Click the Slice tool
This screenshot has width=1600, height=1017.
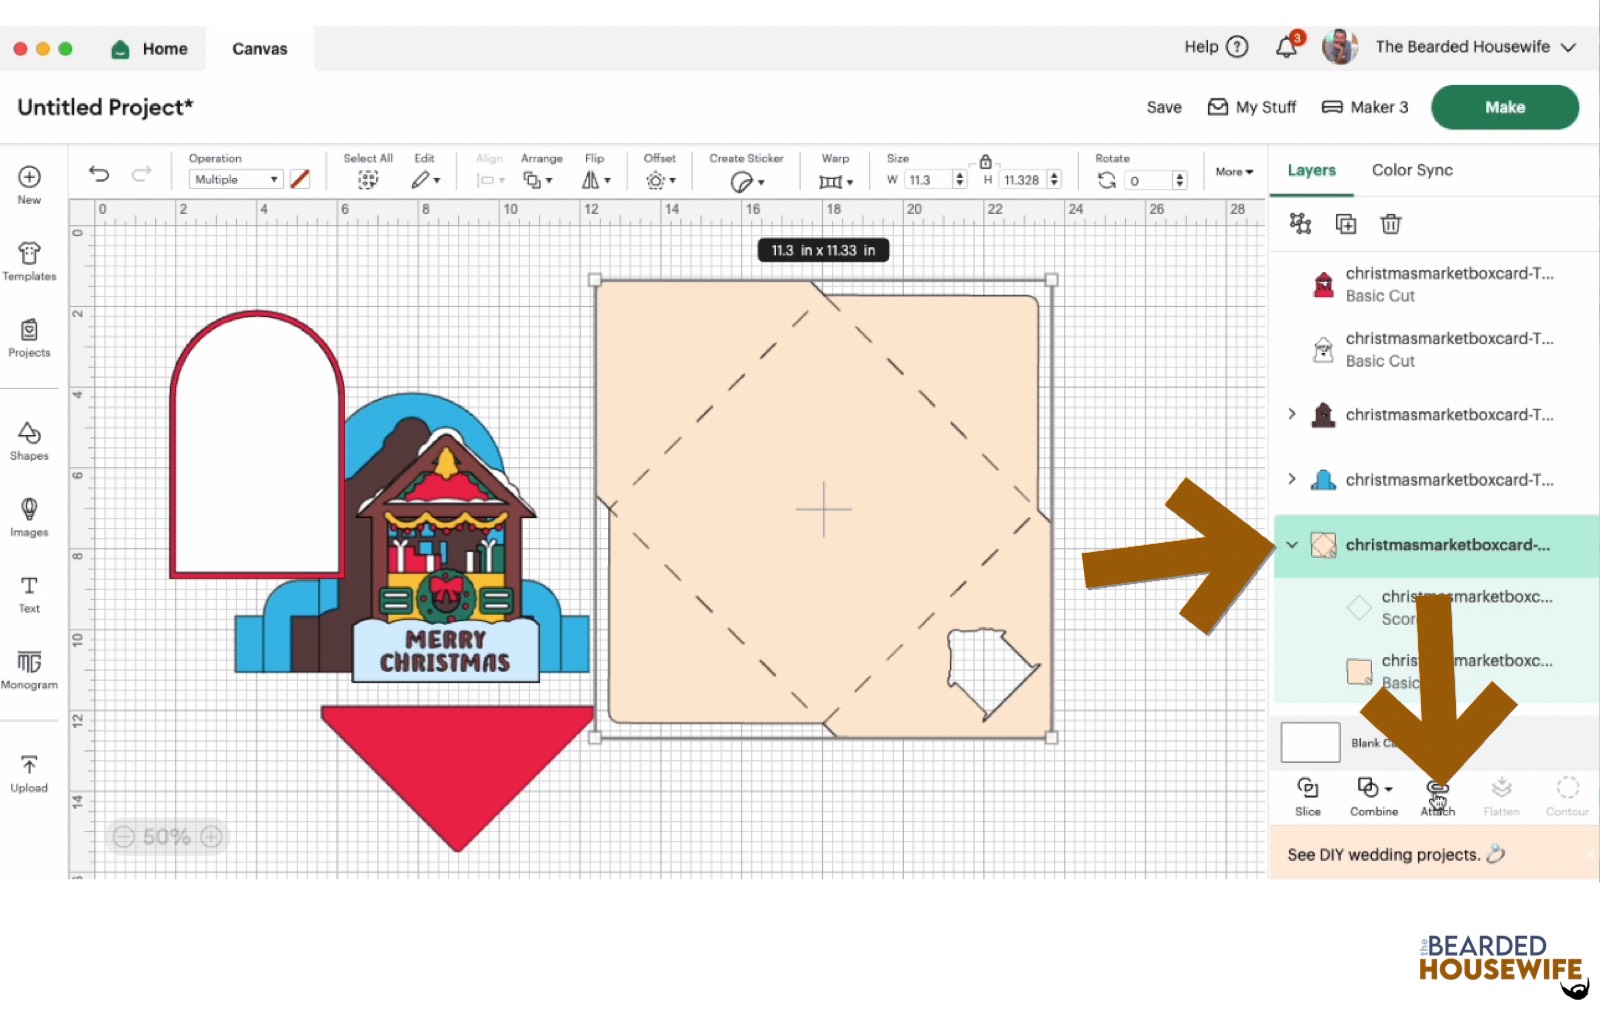pos(1308,797)
